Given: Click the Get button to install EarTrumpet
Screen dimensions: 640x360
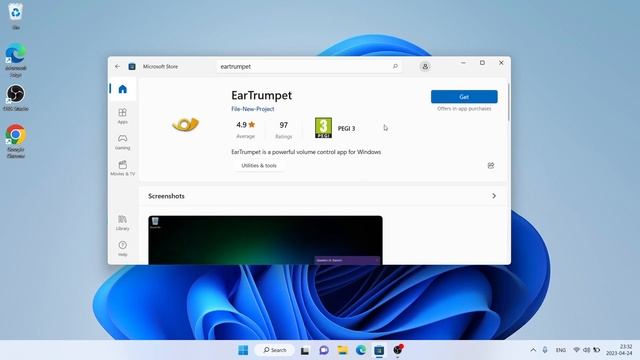Looking at the screenshot, I should pyautogui.click(x=464, y=97).
